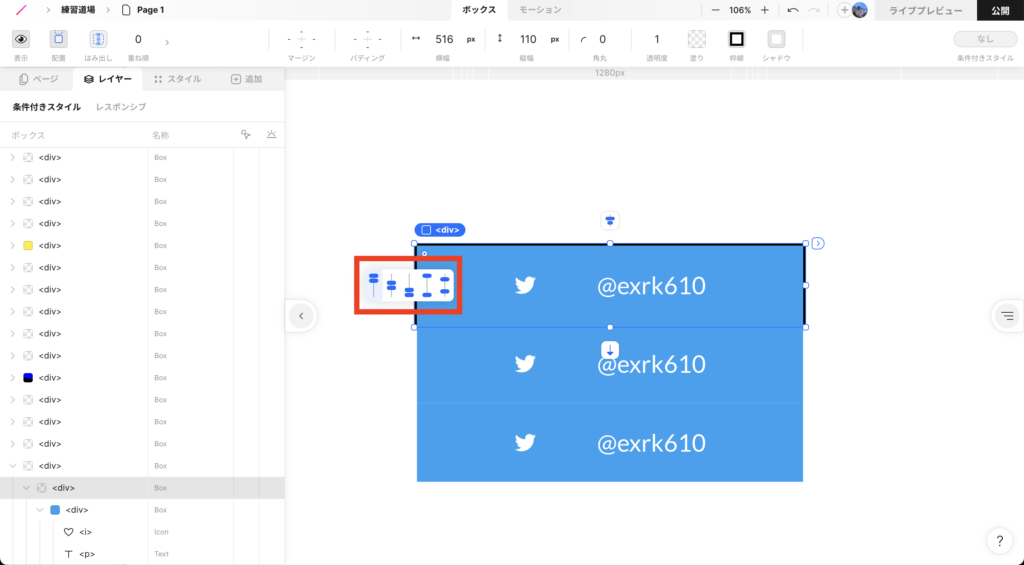Click the 公開 publish button
The height and width of the screenshot is (565, 1024).
point(1000,10)
